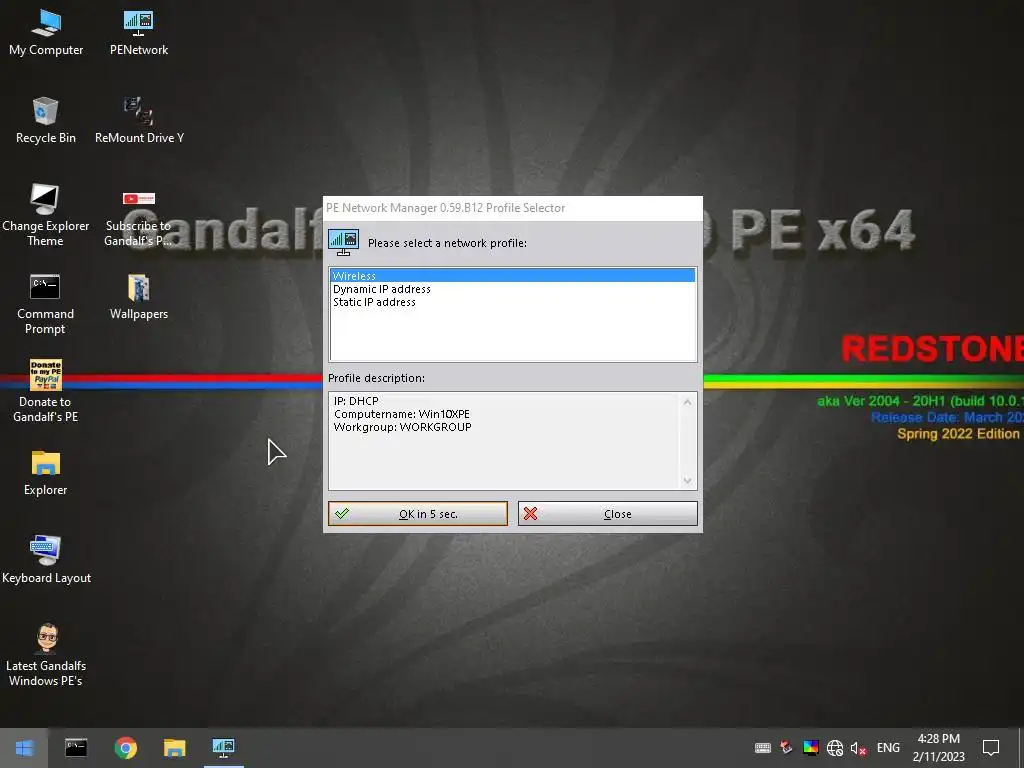Viewport: 1024px width, 768px height.
Task: Open the notification center icon
Action: [991, 748]
